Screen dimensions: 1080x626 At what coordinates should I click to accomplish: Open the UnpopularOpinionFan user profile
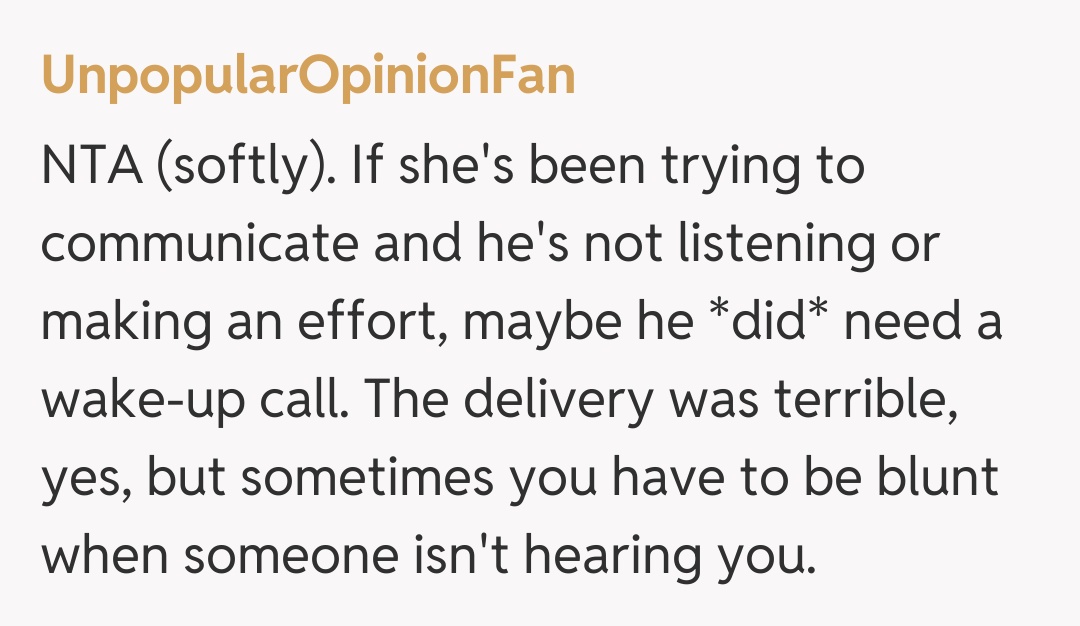(308, 77)
